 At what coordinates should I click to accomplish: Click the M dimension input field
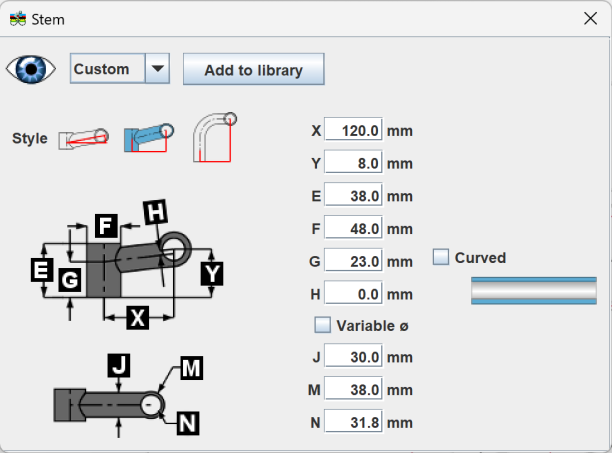pos(353,389)
